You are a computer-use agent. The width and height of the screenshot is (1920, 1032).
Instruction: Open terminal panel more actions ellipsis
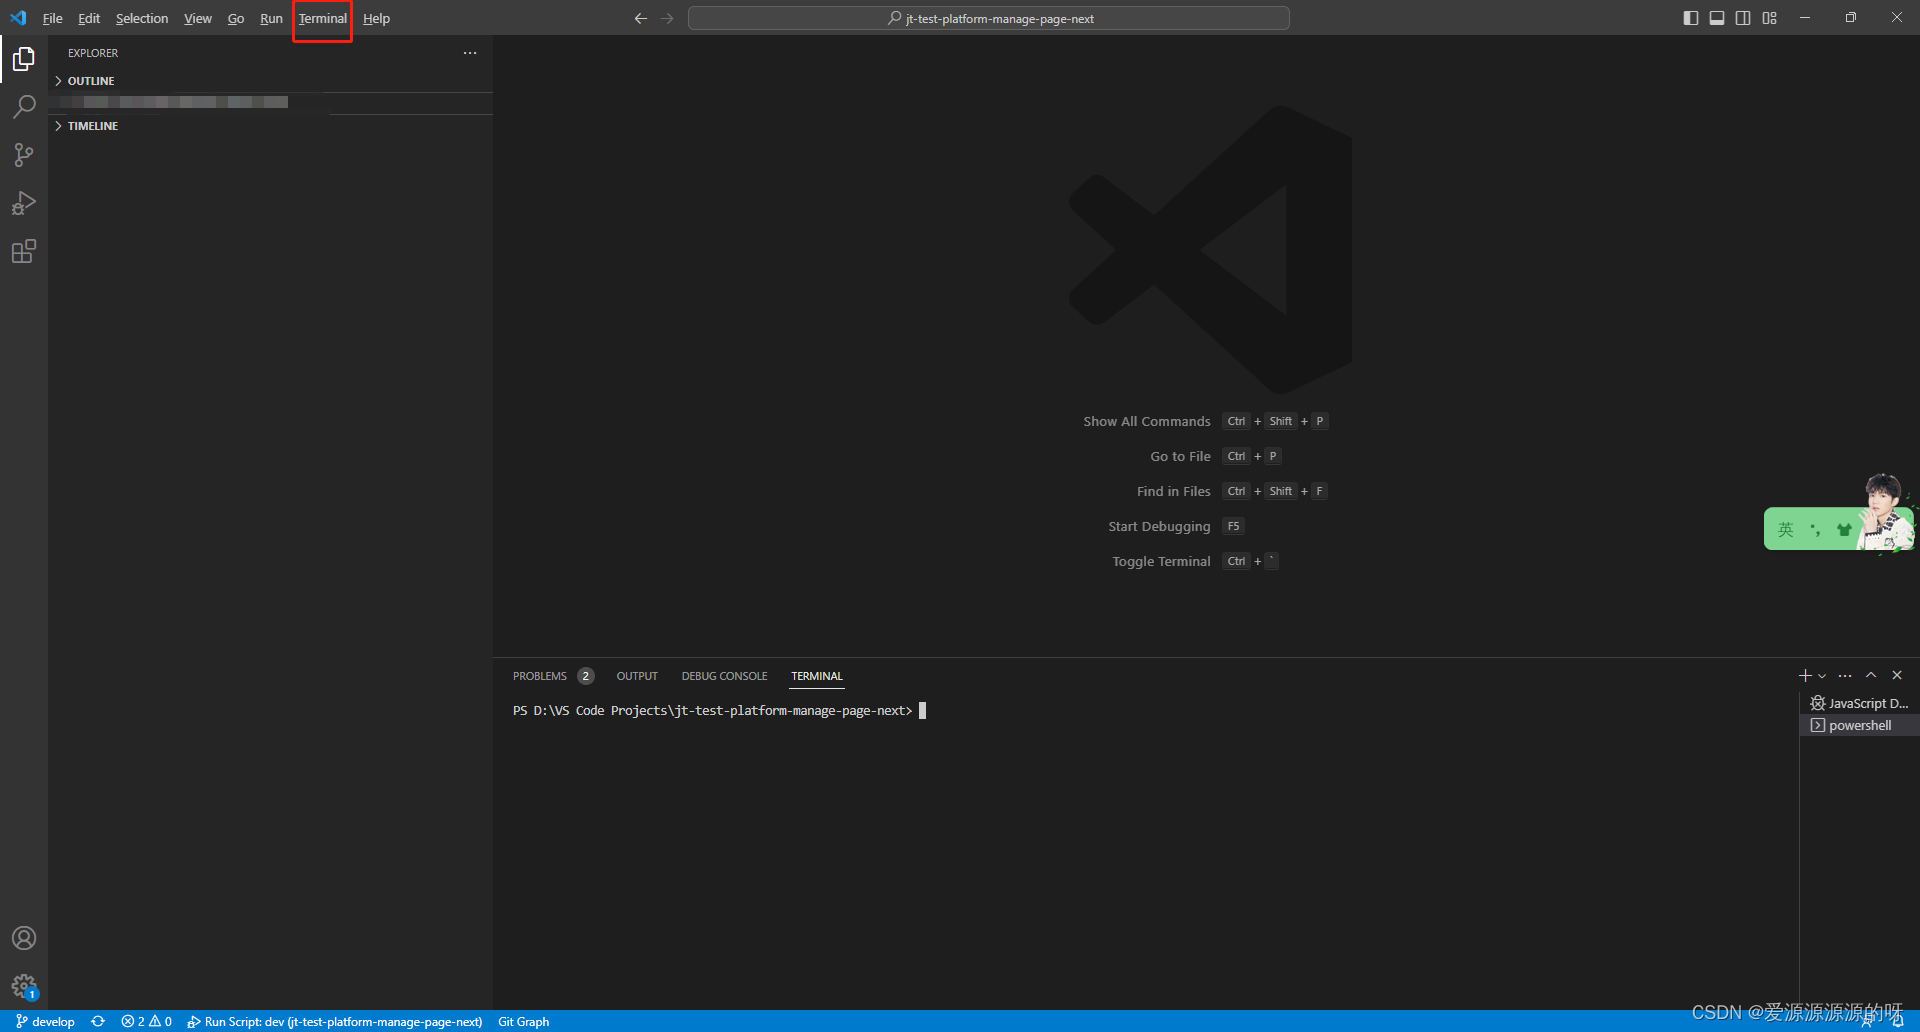1845,676
